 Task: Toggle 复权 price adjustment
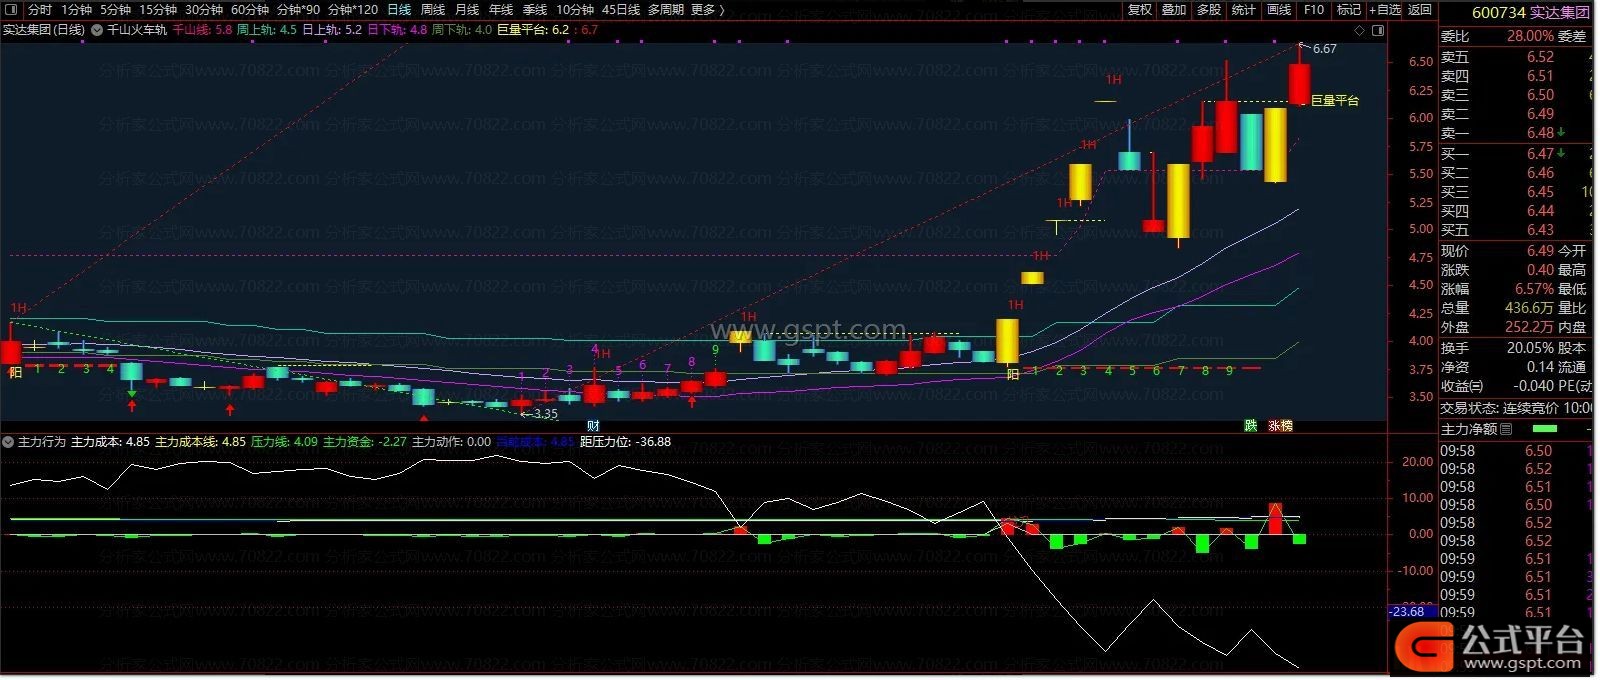(x=1140, y=10)
